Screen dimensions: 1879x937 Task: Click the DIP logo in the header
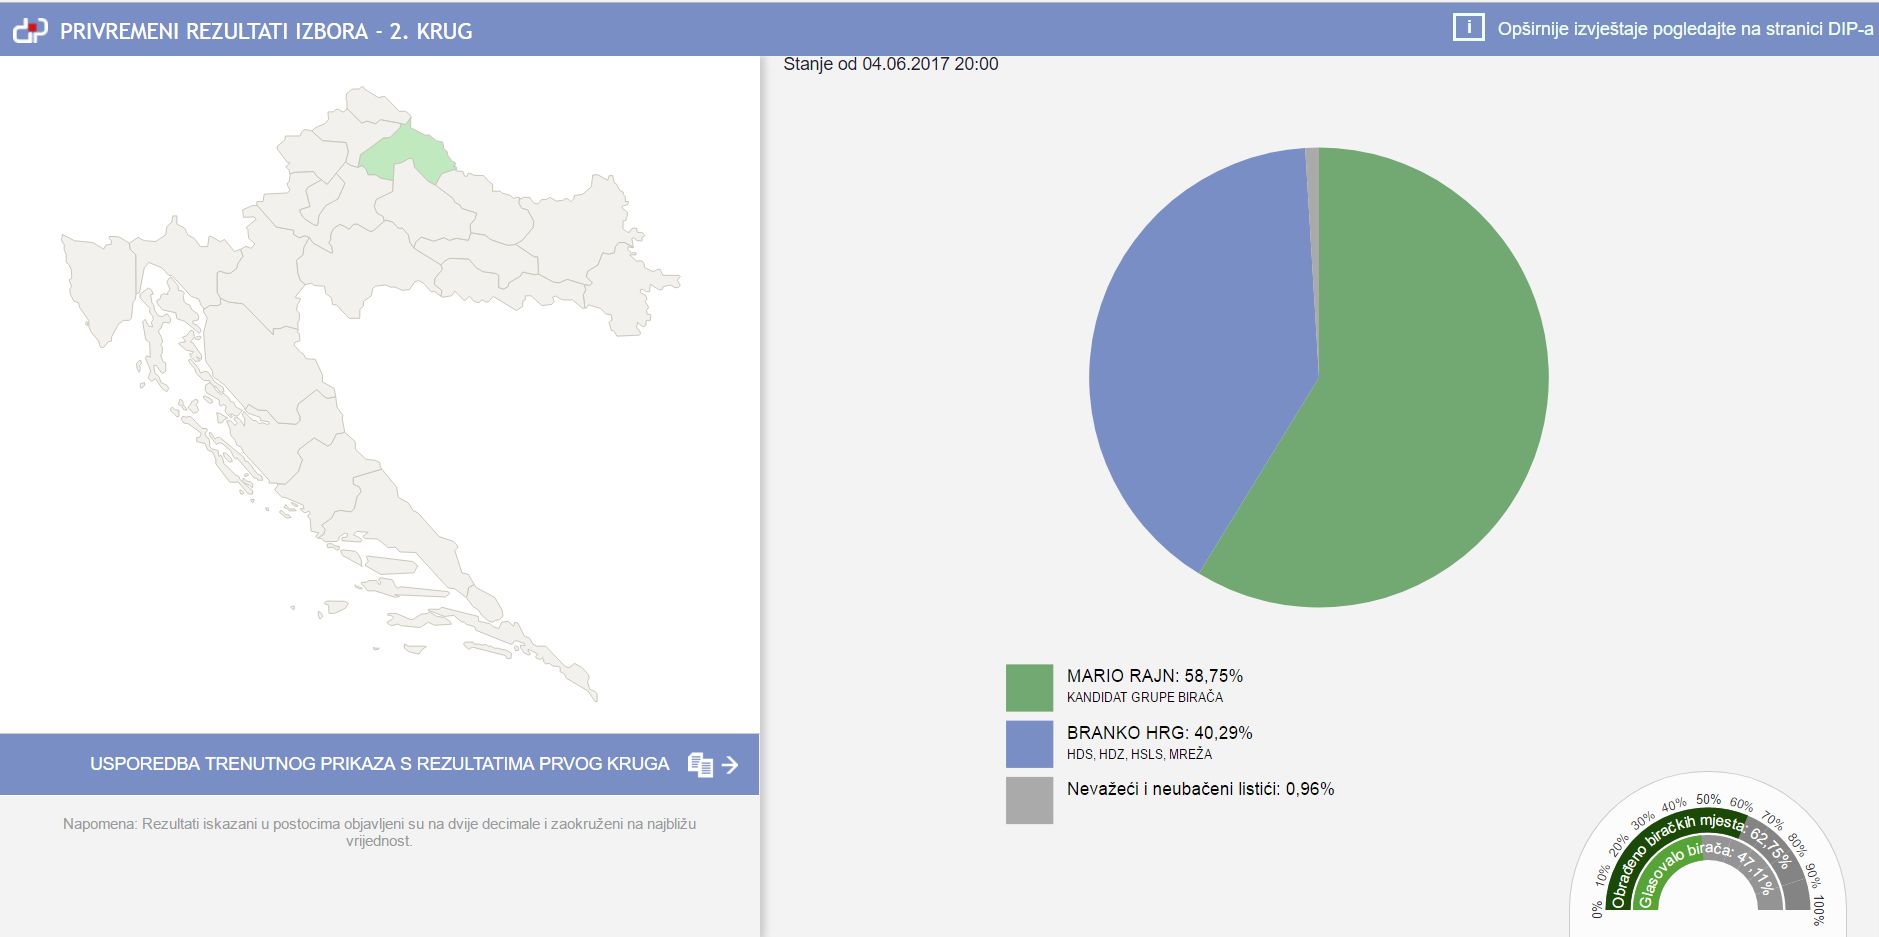point(30,31)
